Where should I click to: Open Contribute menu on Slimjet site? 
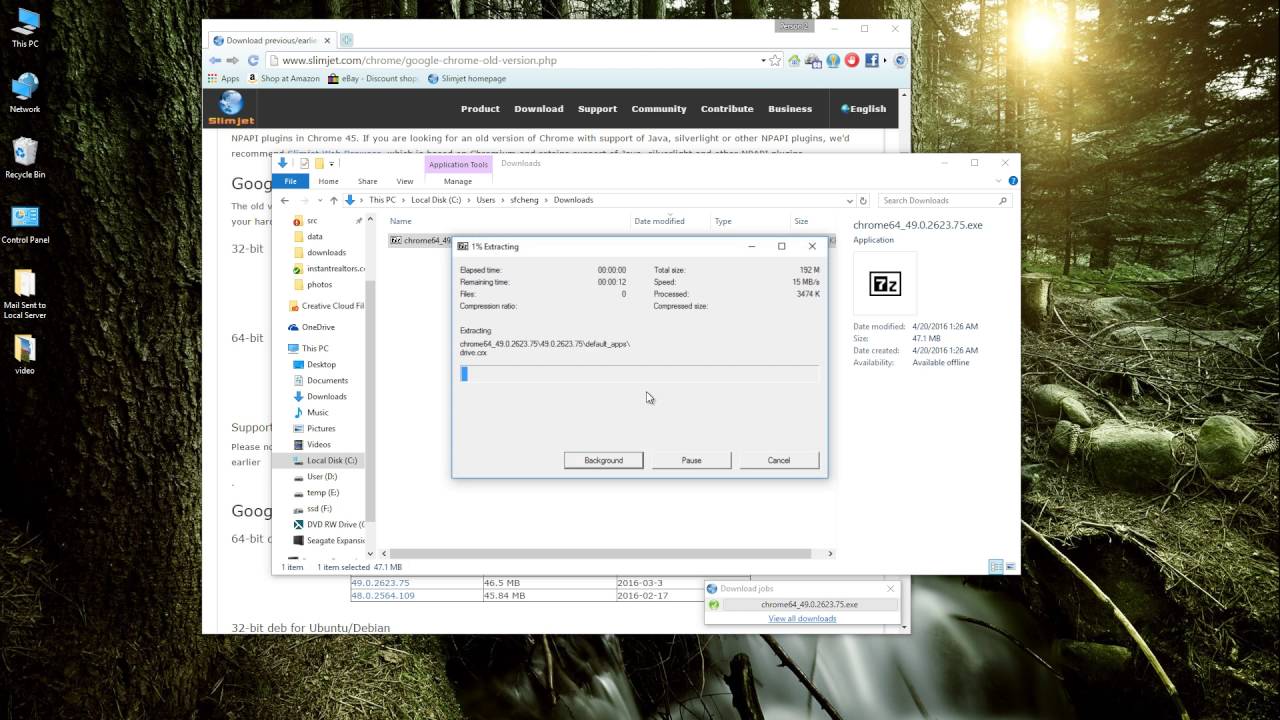click(x=727, y=109)
